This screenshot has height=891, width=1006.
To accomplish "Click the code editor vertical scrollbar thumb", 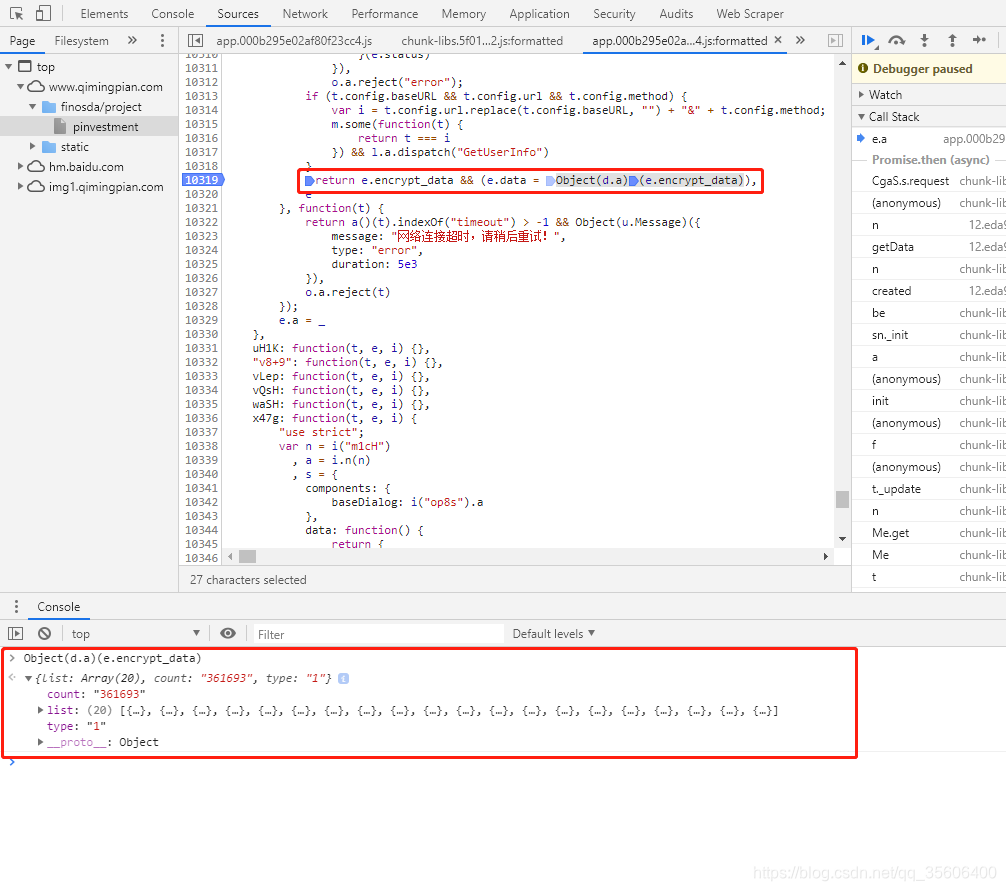I will point(842,499).
